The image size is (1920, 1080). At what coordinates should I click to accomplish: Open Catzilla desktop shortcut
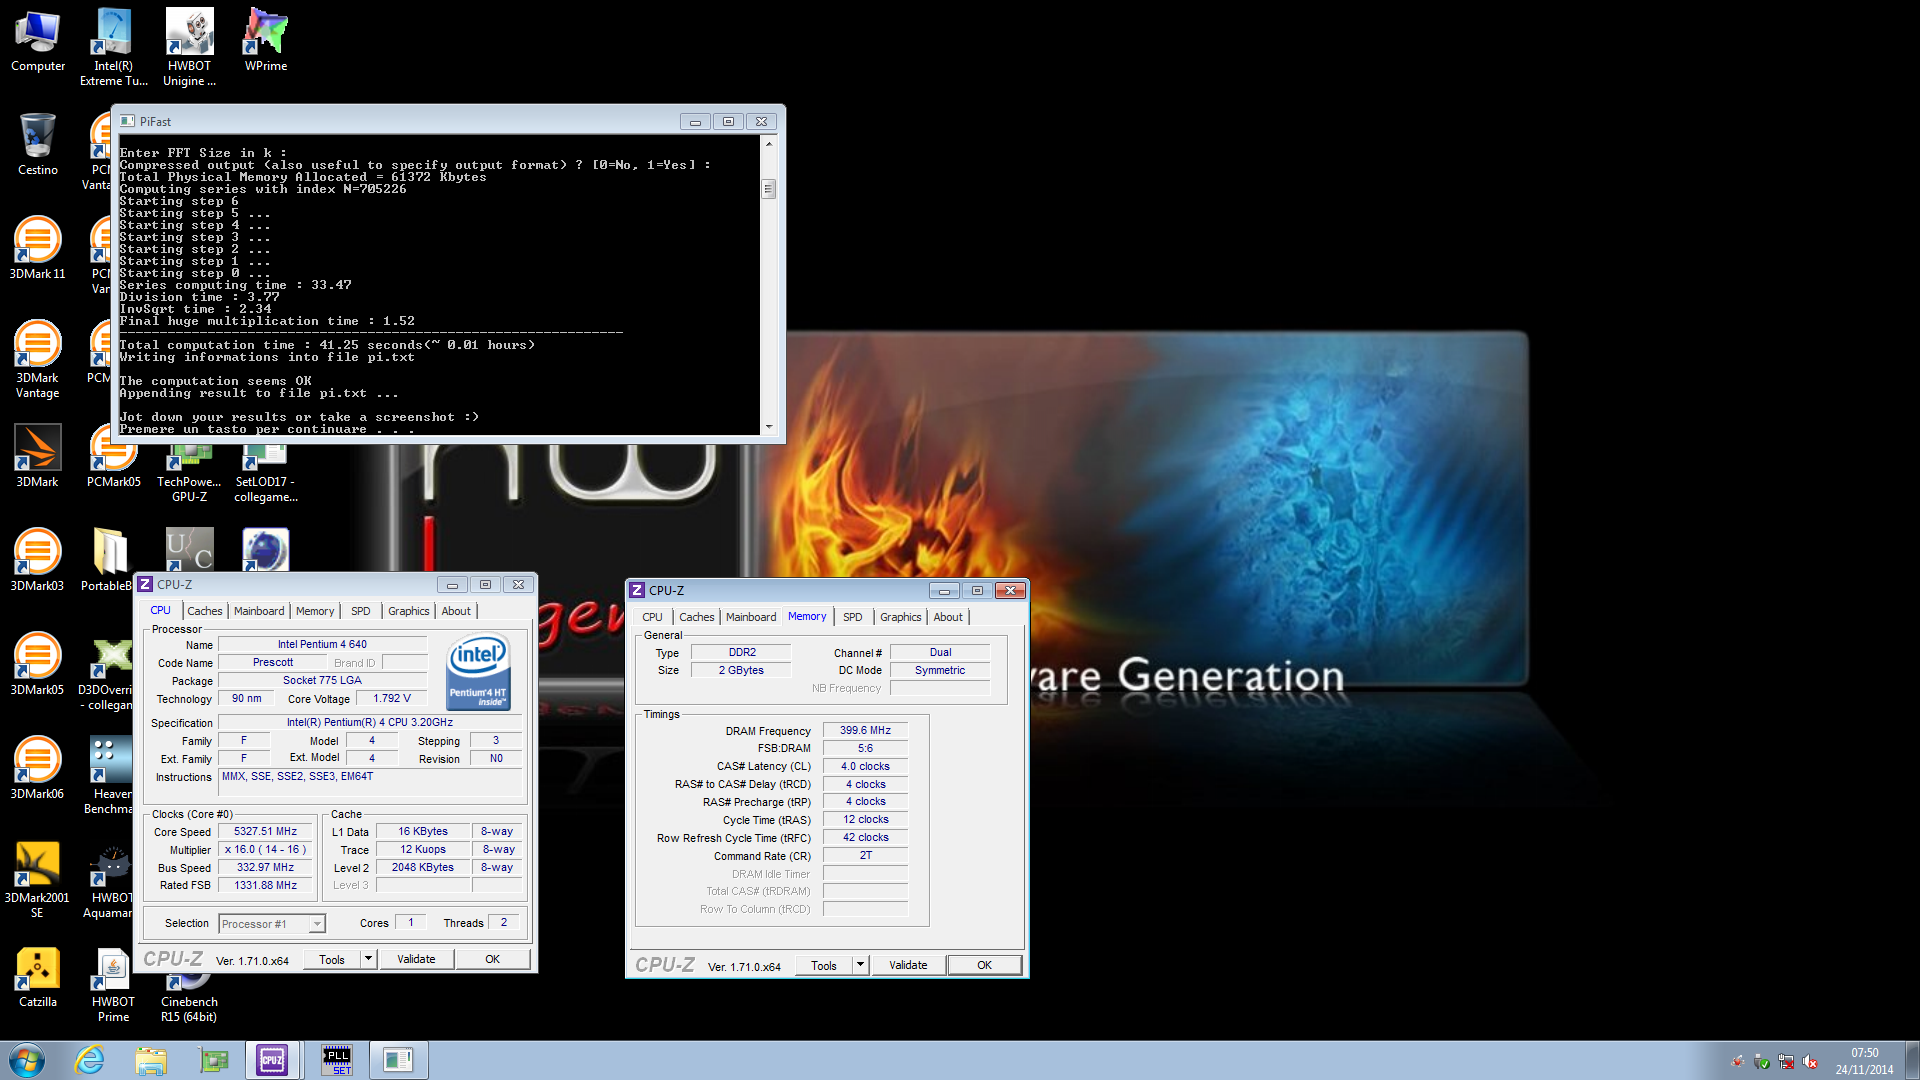38,977
